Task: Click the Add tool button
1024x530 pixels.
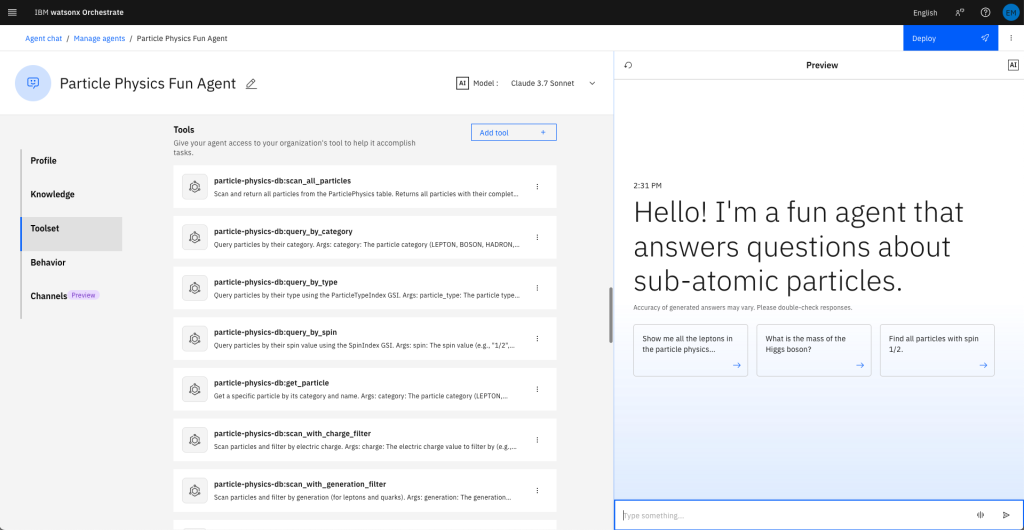Action: coord(513,132)
